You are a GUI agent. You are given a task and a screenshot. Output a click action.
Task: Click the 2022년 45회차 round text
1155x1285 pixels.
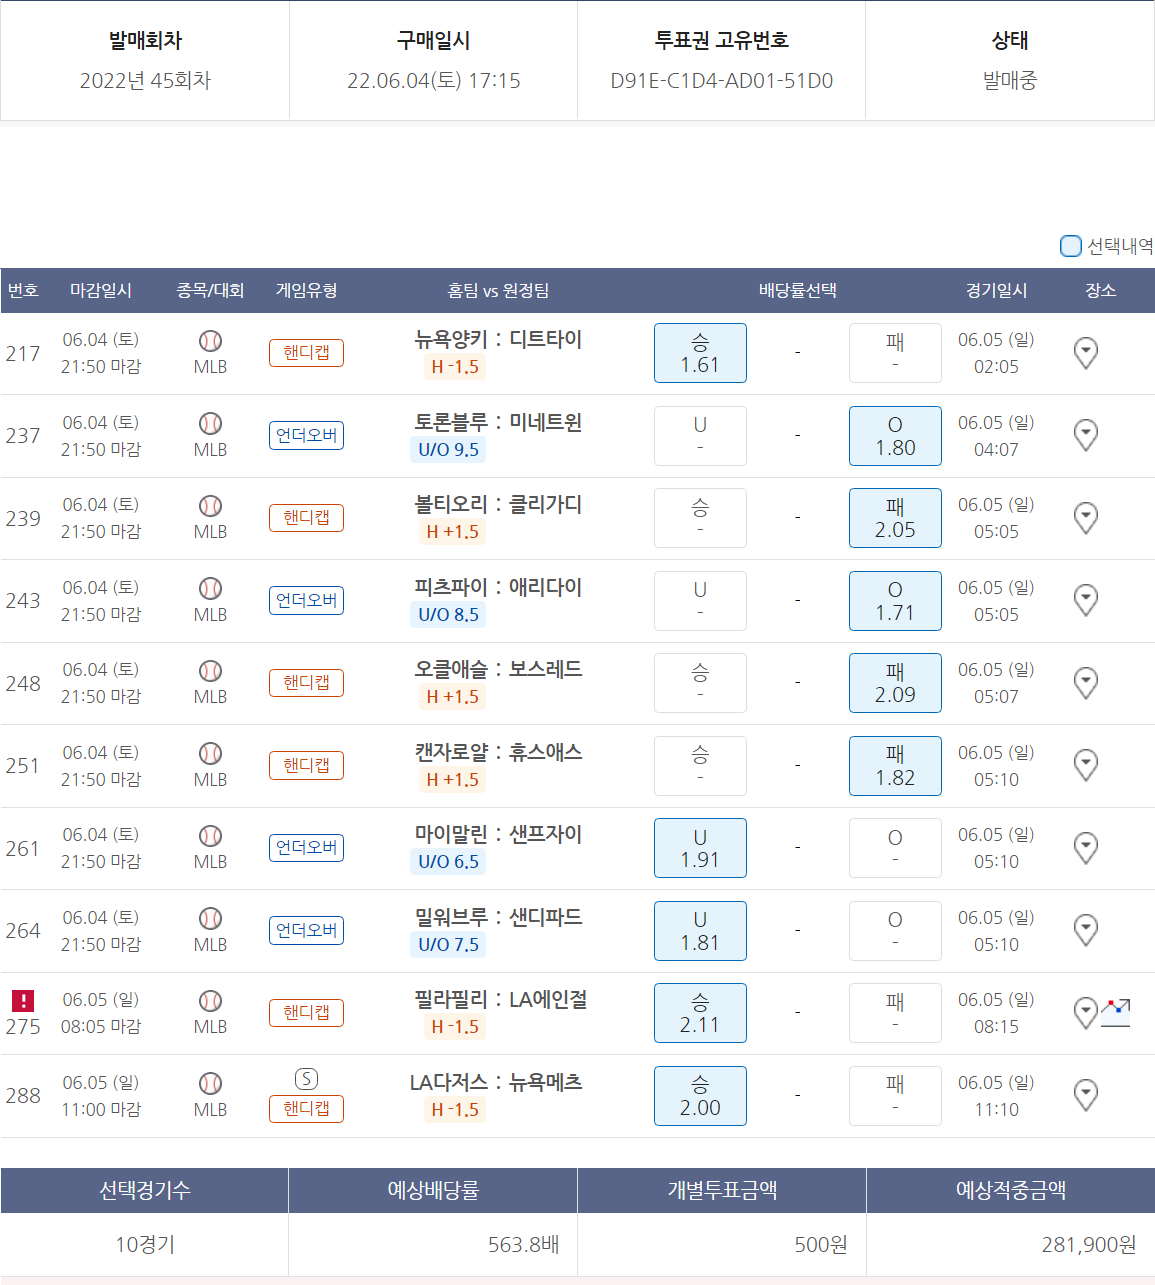pos(145,81)
